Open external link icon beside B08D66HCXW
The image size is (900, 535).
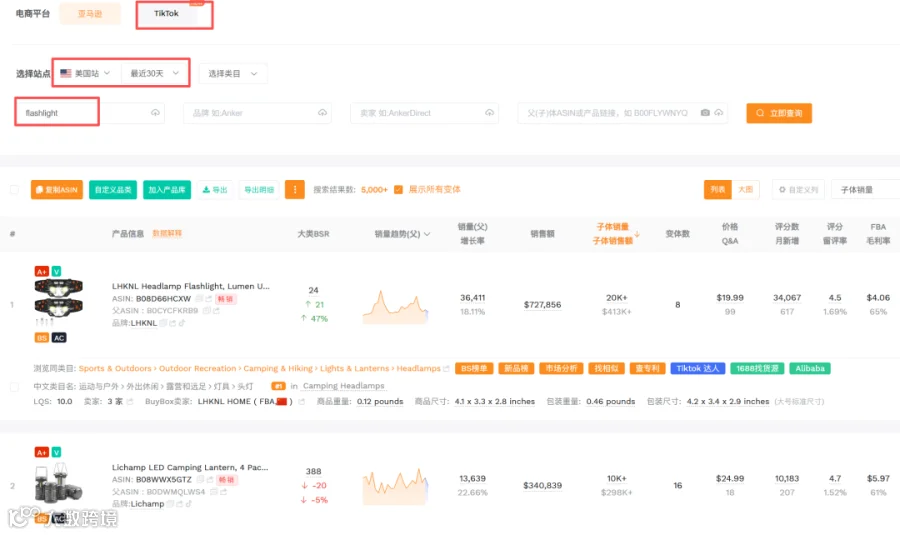[x=208, y=298]
